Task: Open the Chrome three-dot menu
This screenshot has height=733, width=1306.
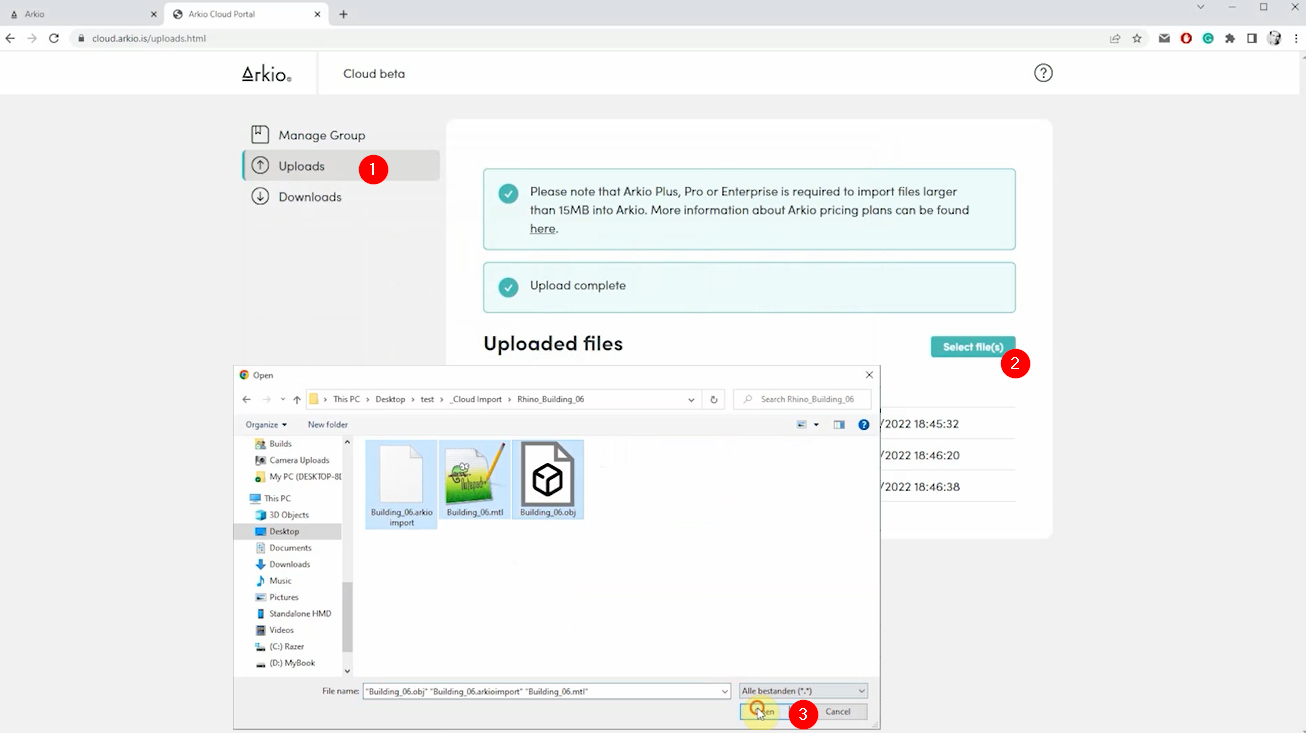Action: coord(1296,38)
